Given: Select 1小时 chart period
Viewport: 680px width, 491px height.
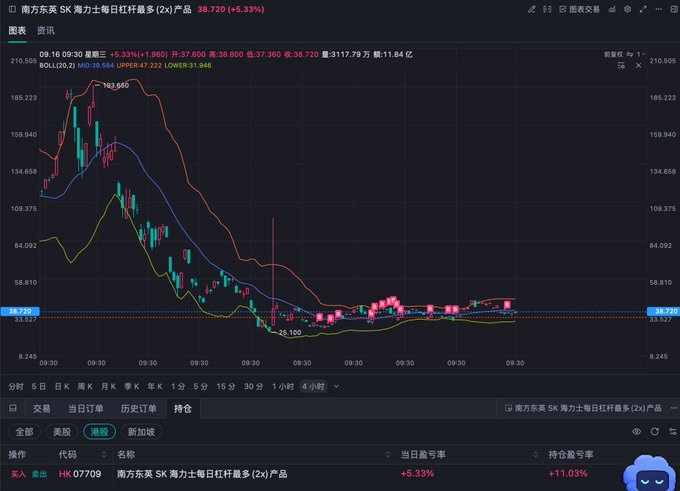Looking at the screenshot, I should pos(283,386).
